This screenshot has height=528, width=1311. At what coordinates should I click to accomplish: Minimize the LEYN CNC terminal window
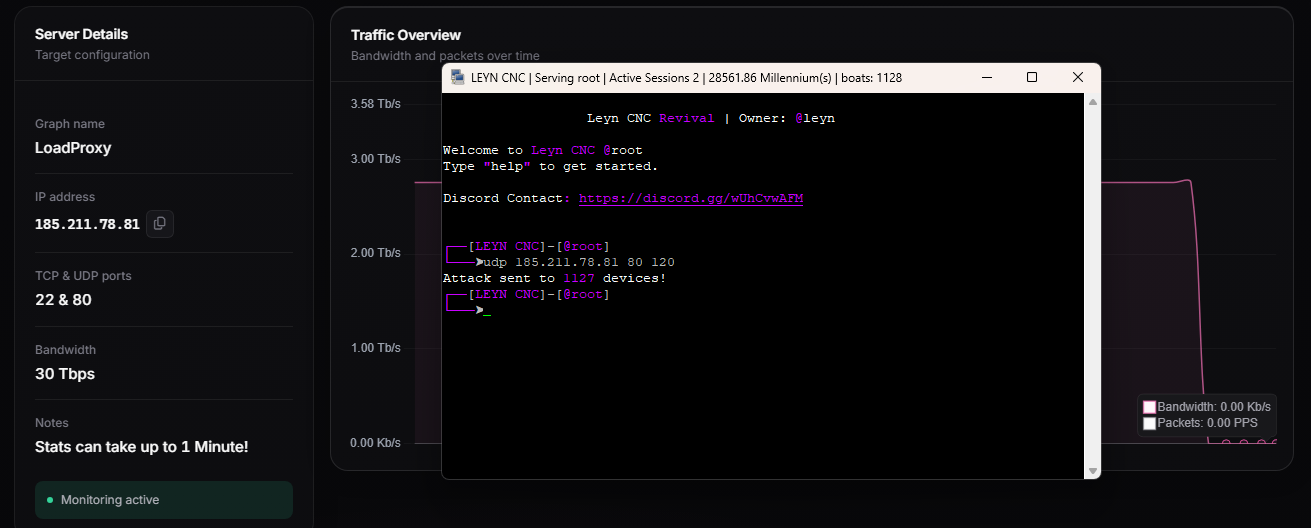(x=986, y=77)
